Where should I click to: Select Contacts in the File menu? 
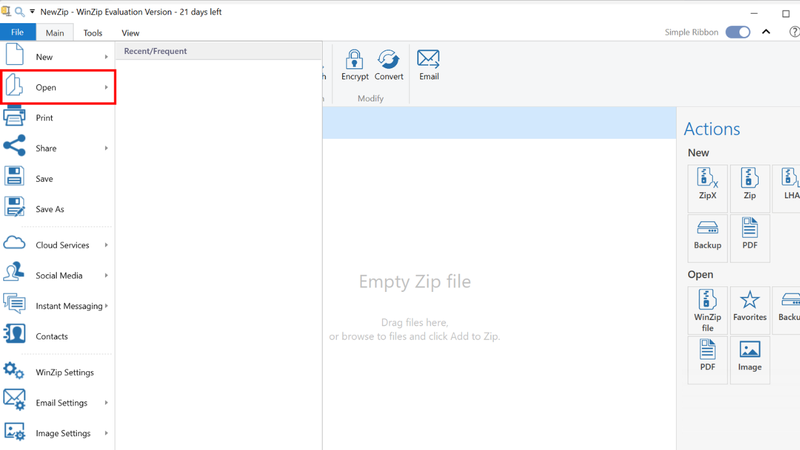[x=57, y=336]
